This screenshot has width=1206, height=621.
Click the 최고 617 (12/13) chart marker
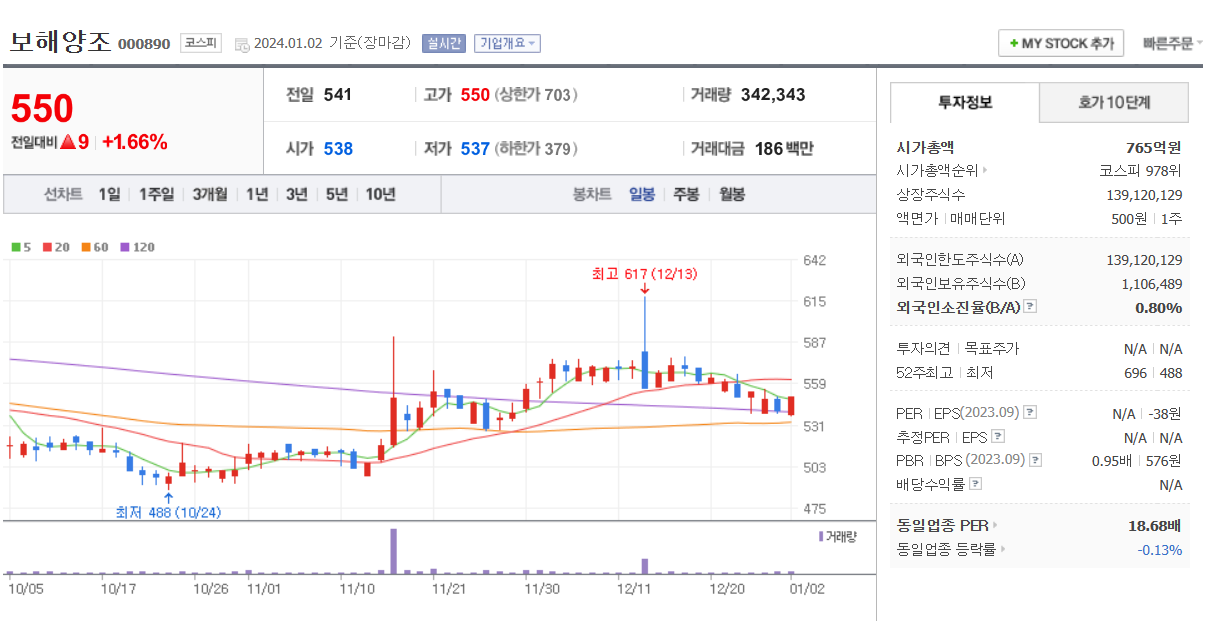[646, 273]
